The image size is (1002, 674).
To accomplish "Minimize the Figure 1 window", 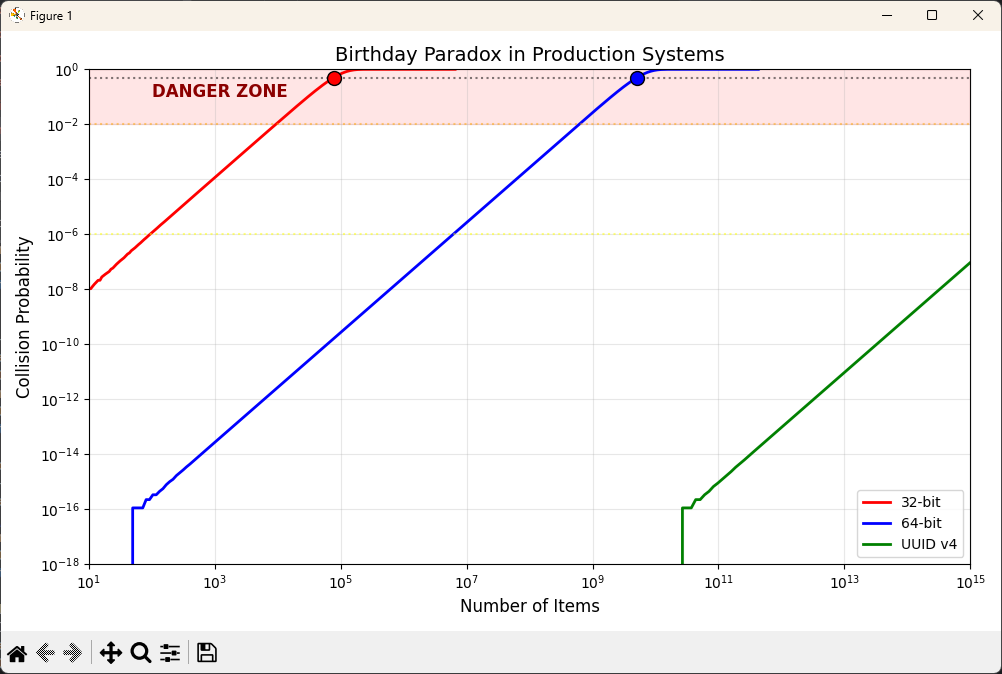I will [x=886, y=15].
